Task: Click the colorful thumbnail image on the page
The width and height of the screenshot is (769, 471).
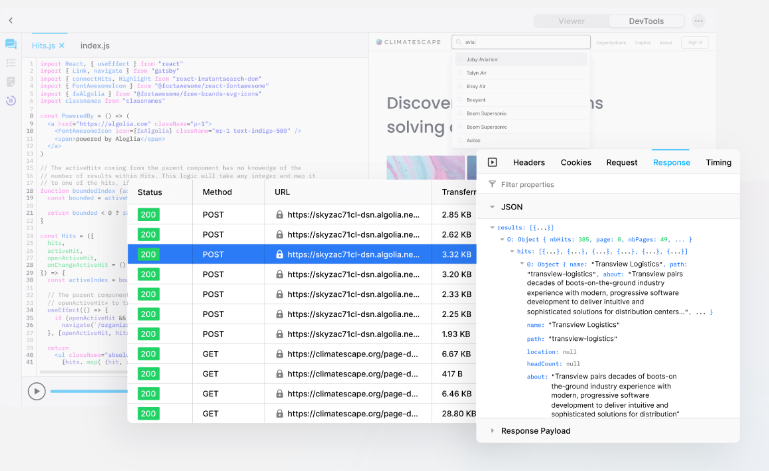Action: coord(426,167)
